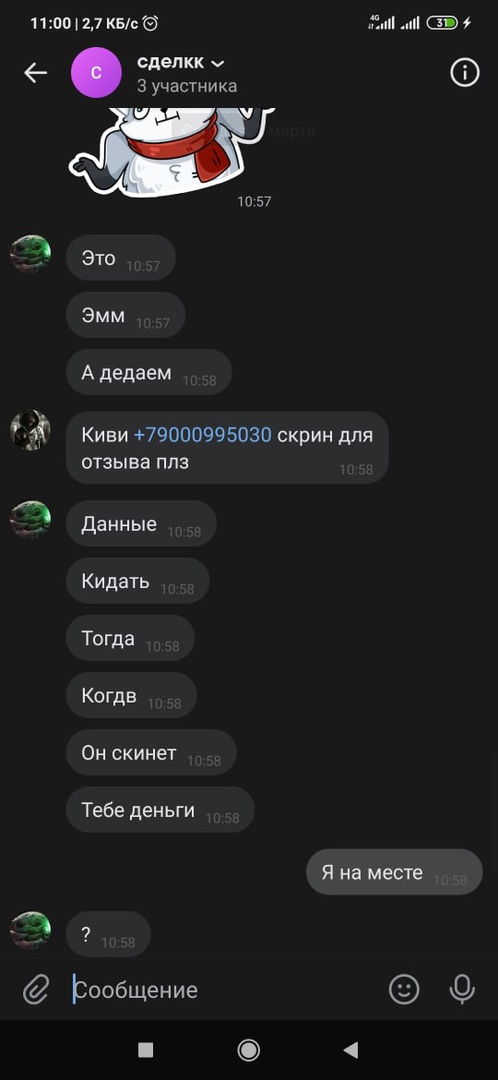Screen dimensions: 498x1080
Task: Tap green avatar next to Это message
Action: (30, 253)
